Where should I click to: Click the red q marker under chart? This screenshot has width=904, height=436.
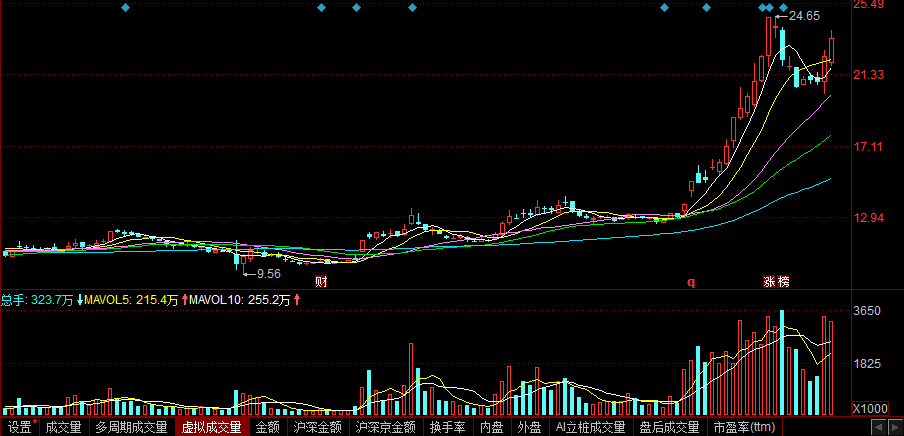691,282
